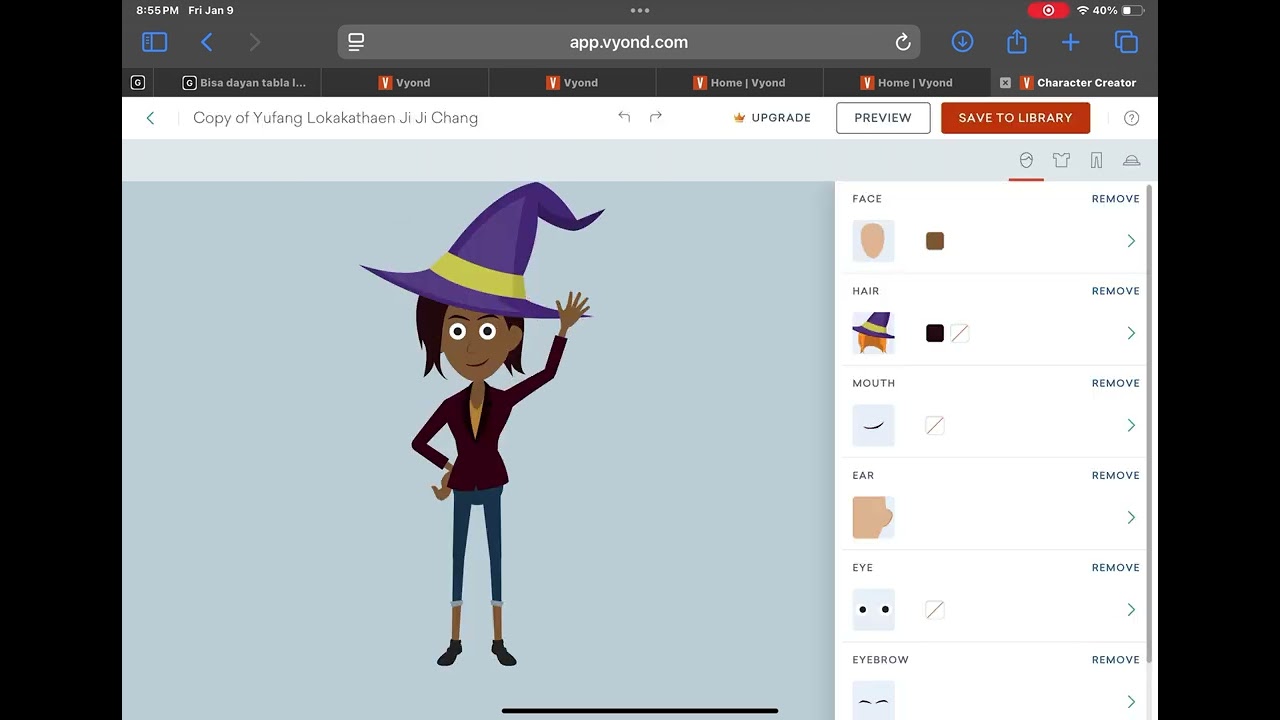The width and height of the screenshot is (1280, 720).
Task: Remove the Face feature
Action: point(1115,199)
